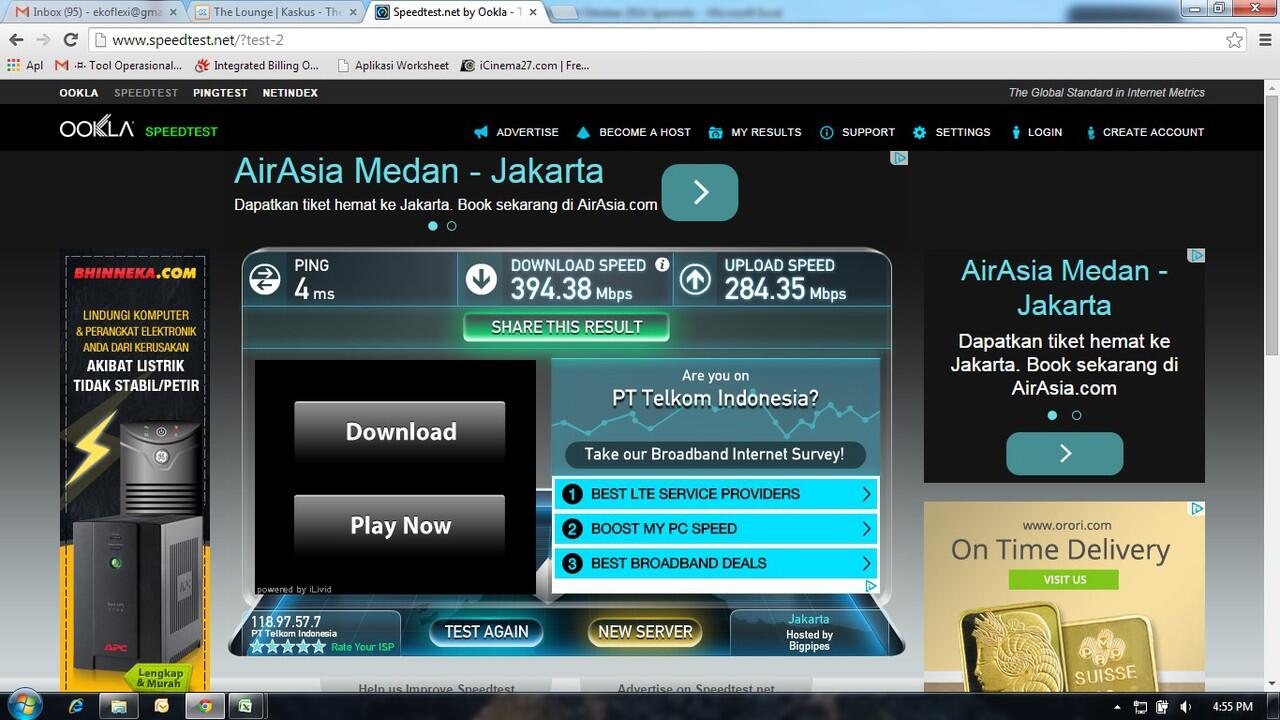Viewport: 1280px width, 720px height.
Task: Open Integrated Billing bookmark
Action: 258,65
